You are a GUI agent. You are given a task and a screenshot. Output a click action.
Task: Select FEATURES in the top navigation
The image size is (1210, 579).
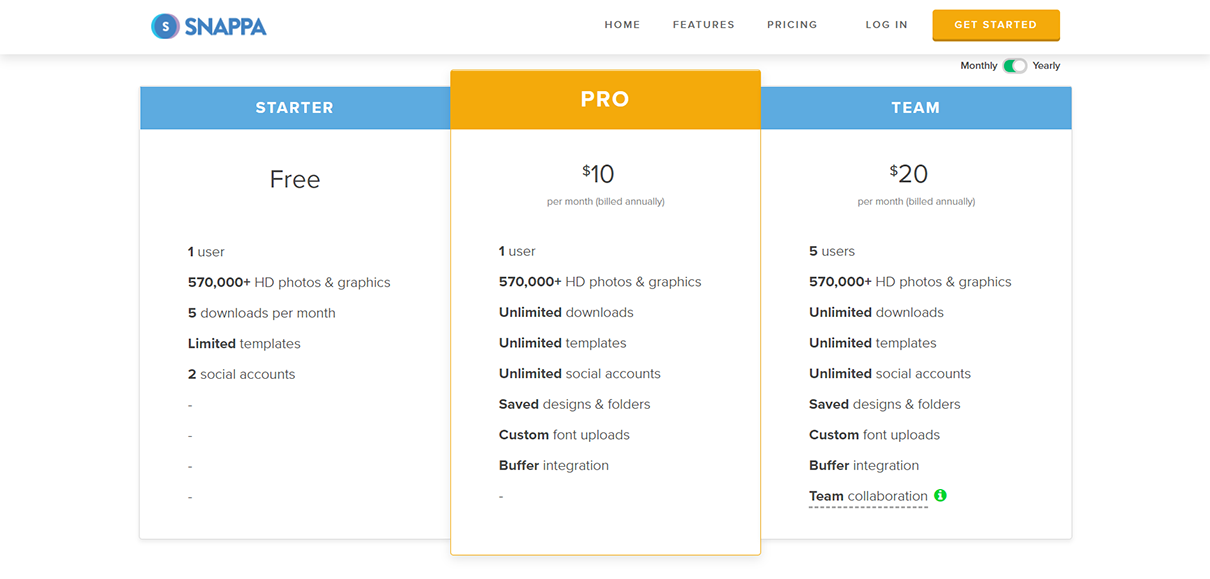(x=703, y=24)
